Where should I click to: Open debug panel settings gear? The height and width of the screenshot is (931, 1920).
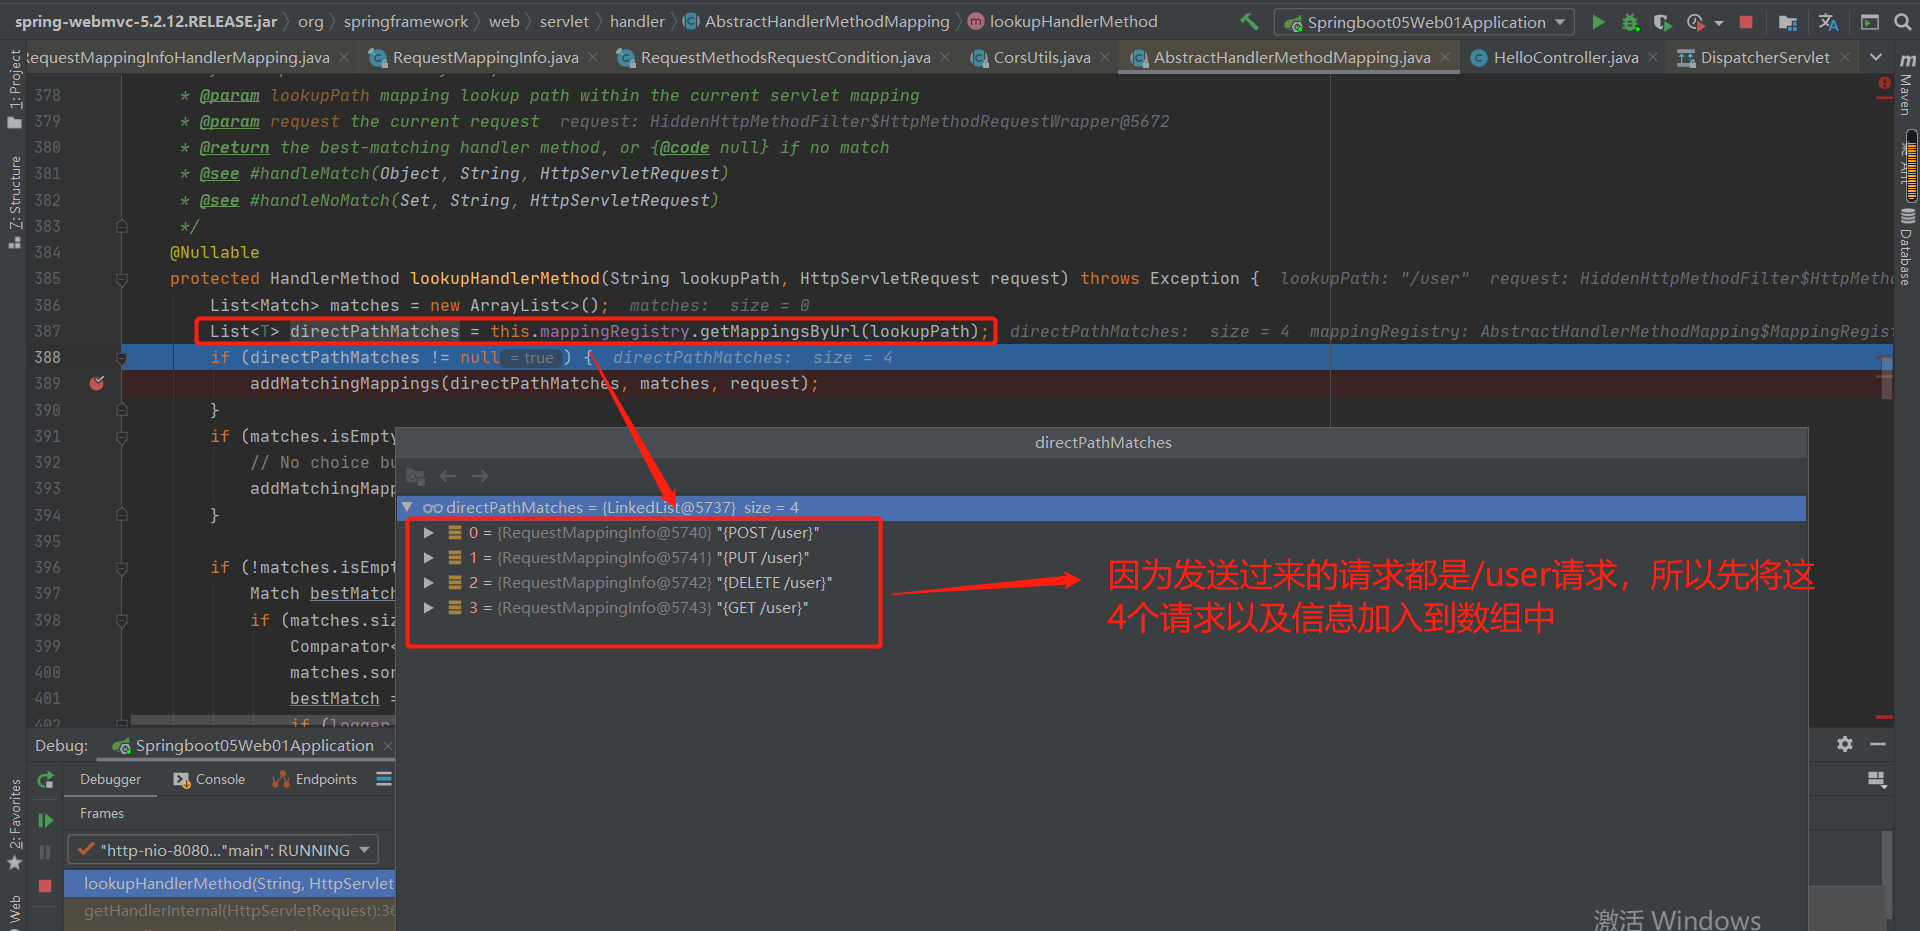pyautogui.click(x=1845, y=744)
